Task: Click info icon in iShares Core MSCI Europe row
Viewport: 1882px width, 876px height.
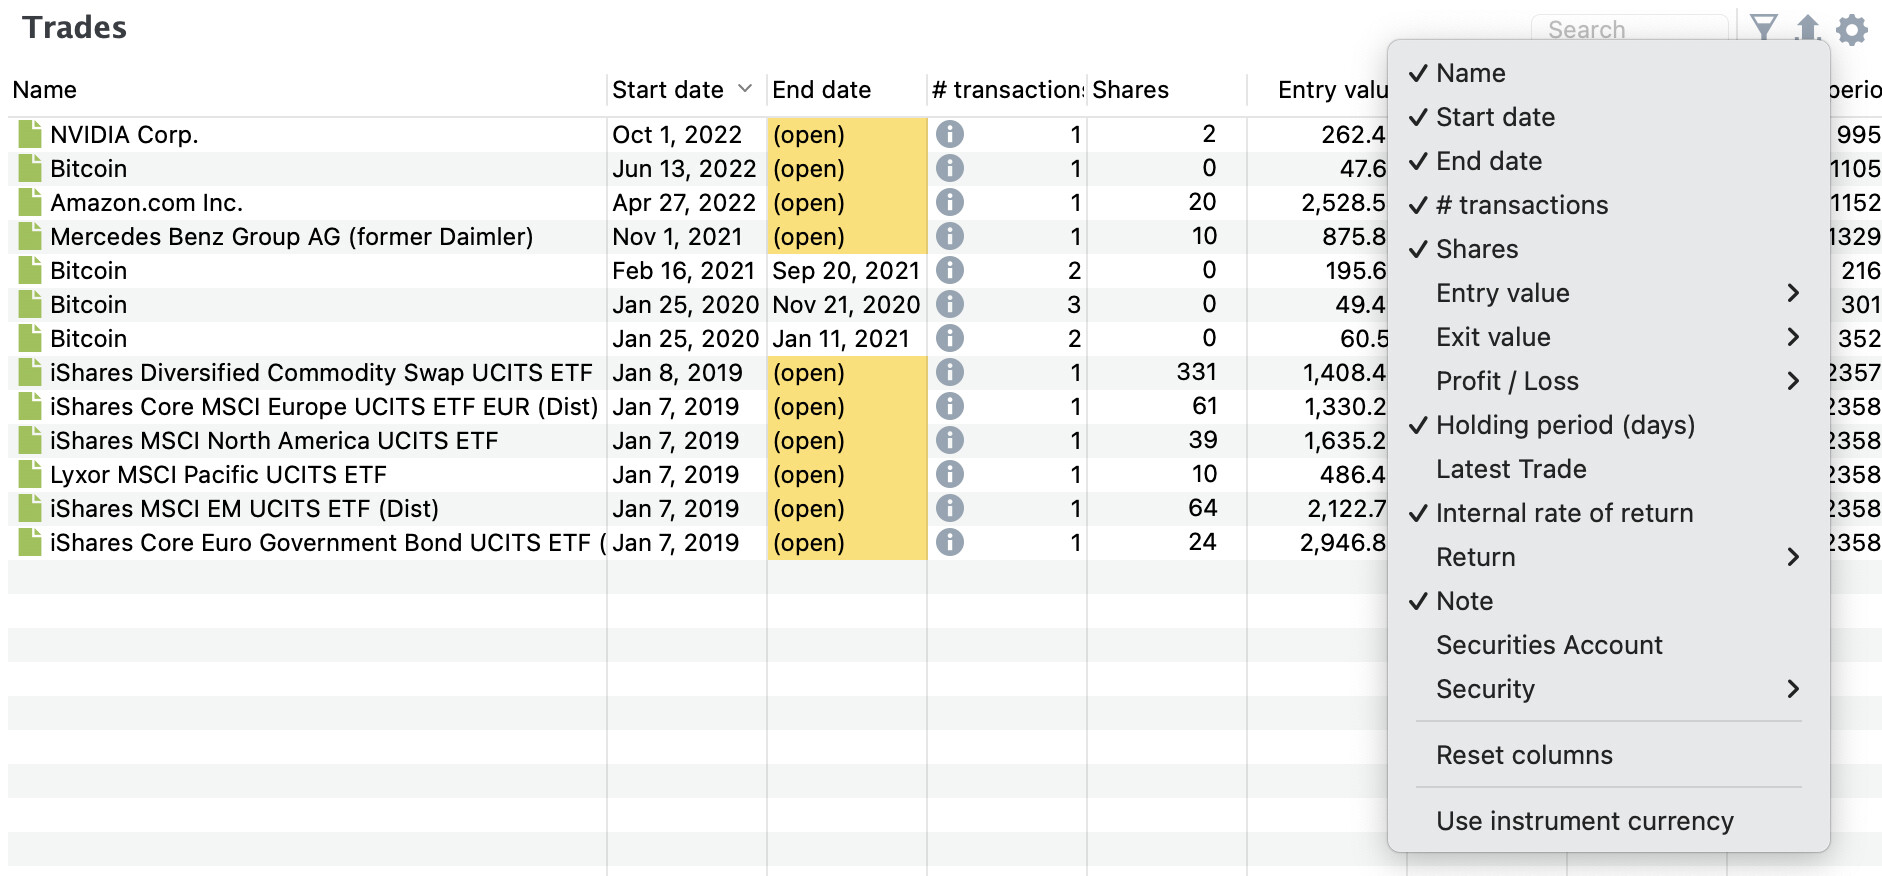Action: click(950, 406)
